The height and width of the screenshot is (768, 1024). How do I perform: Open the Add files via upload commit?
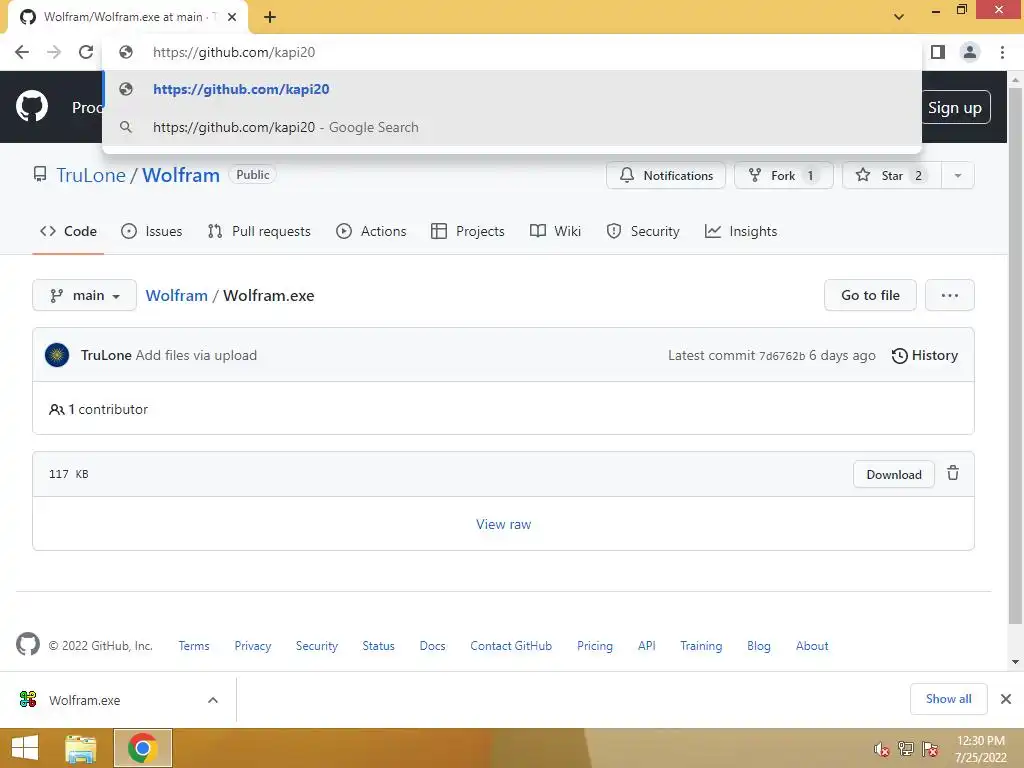[x=196, y=355]
